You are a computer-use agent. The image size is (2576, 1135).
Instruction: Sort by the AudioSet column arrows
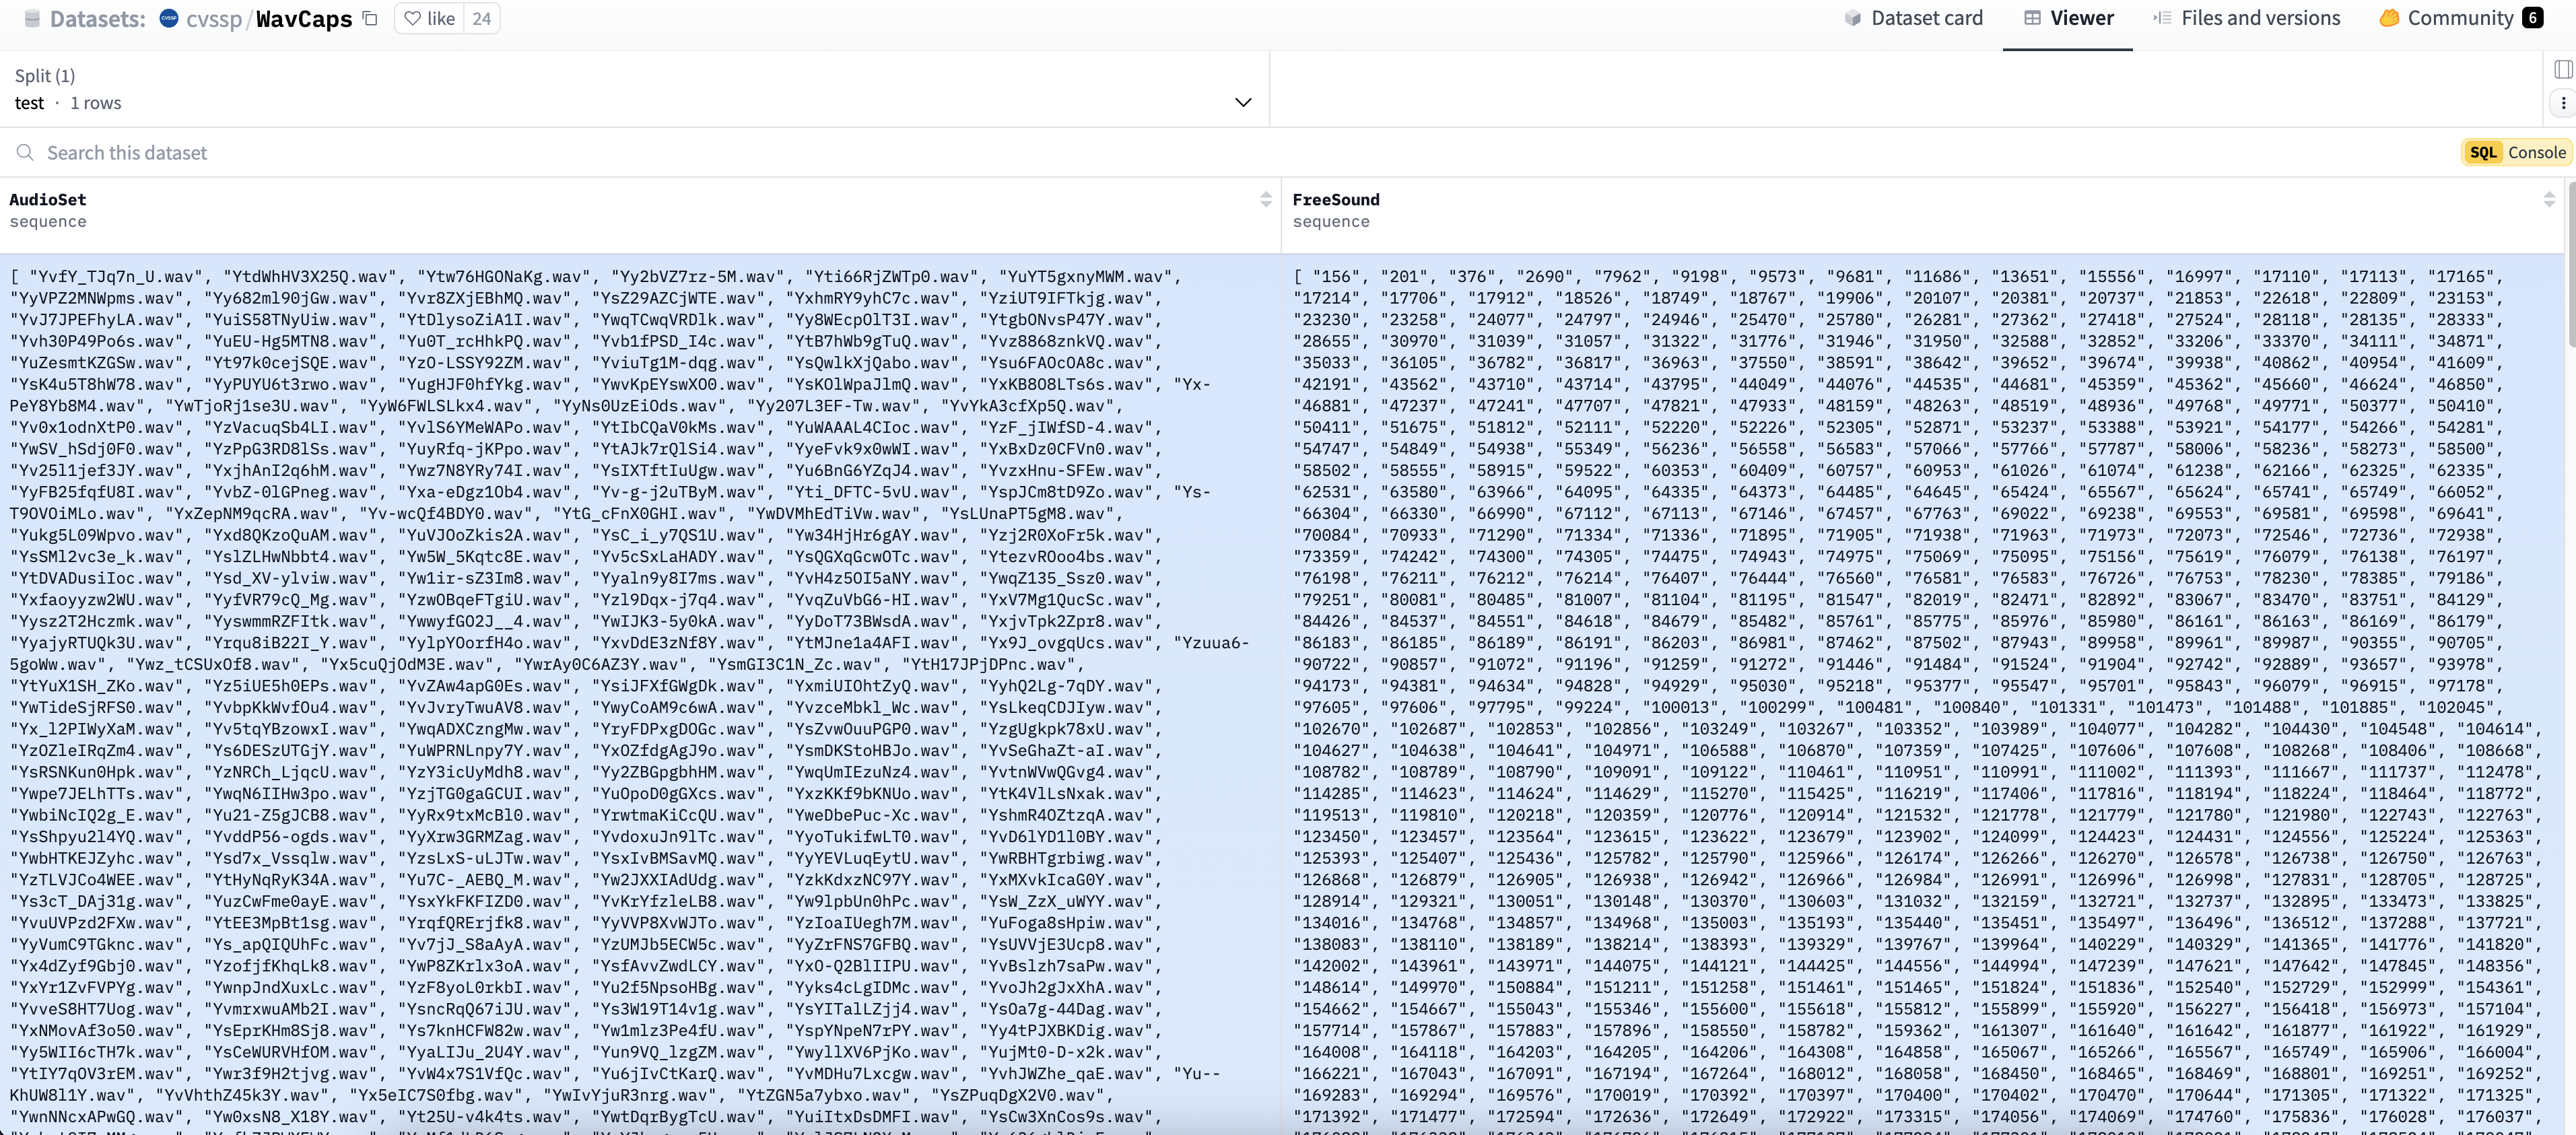[1265, 200]
